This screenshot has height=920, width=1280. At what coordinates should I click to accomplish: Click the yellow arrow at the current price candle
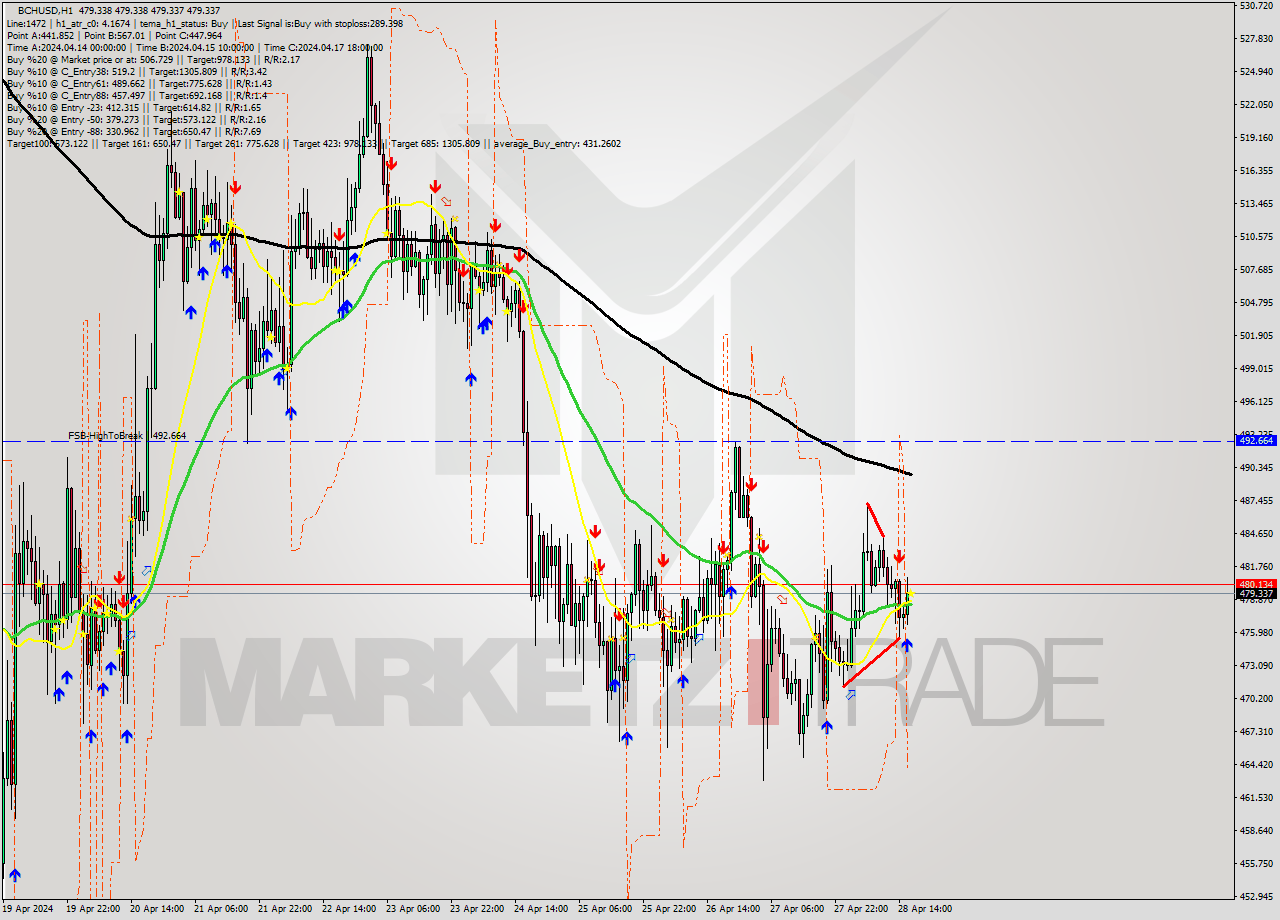(910, 593)
